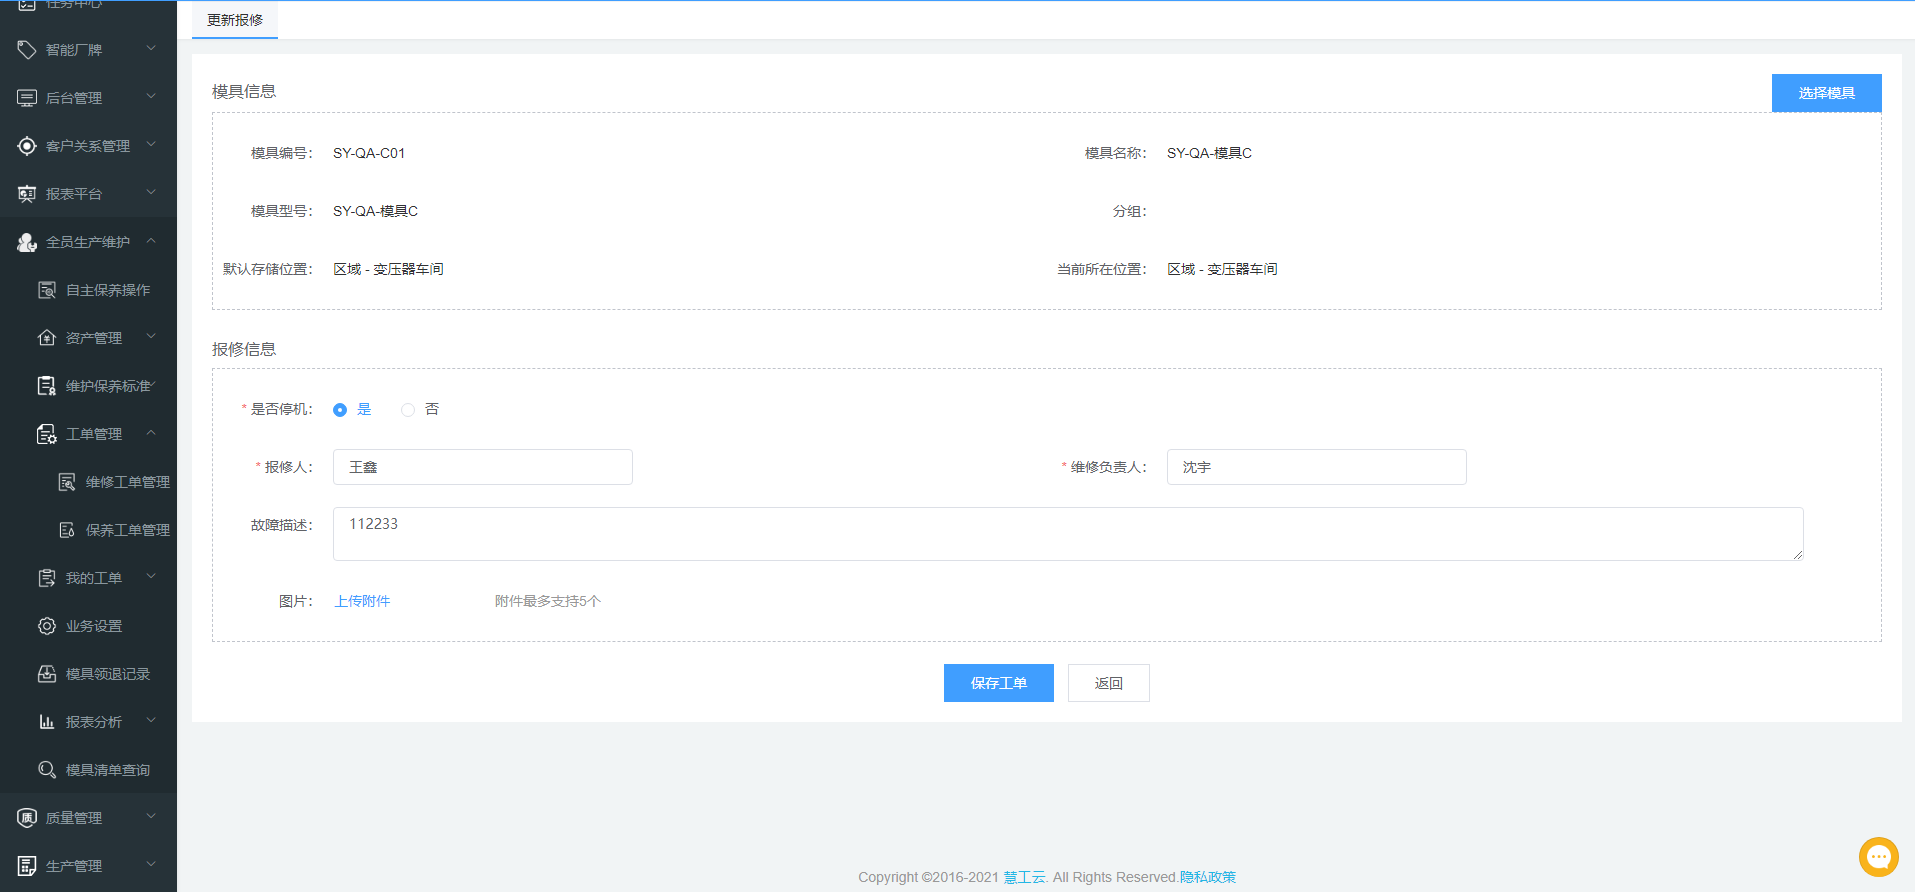Click into the 故障描述 text area
Viewport: 1915px width, 892px height.
tap(1067, 534)
